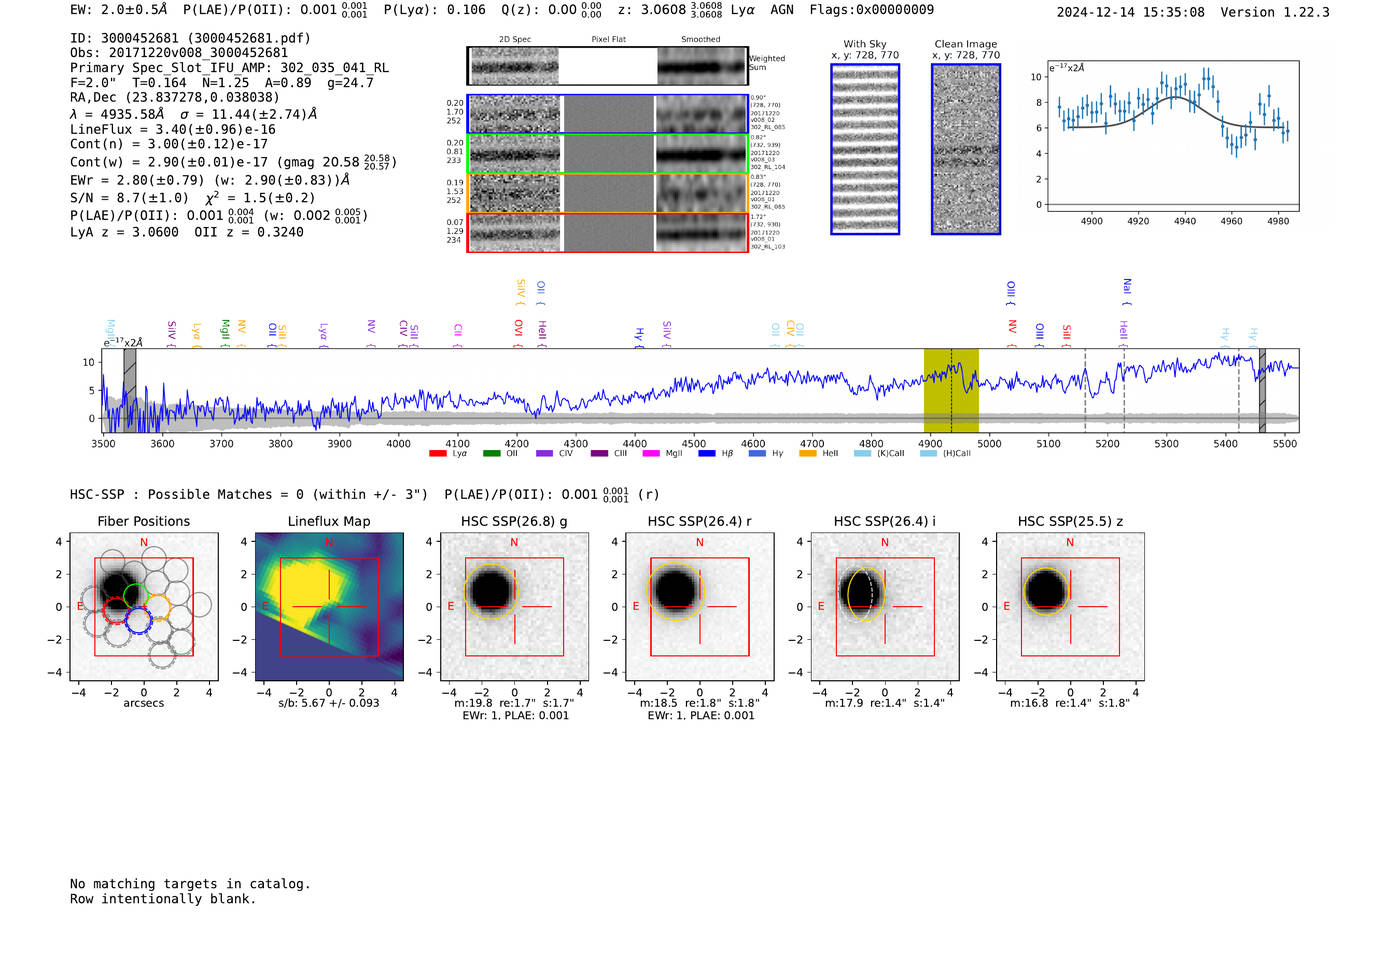The height and width of the screenshot is (953, 1400).
Task: Click the 'S/N = 8.7(±1.0)' value
Action: coord(129,198)
